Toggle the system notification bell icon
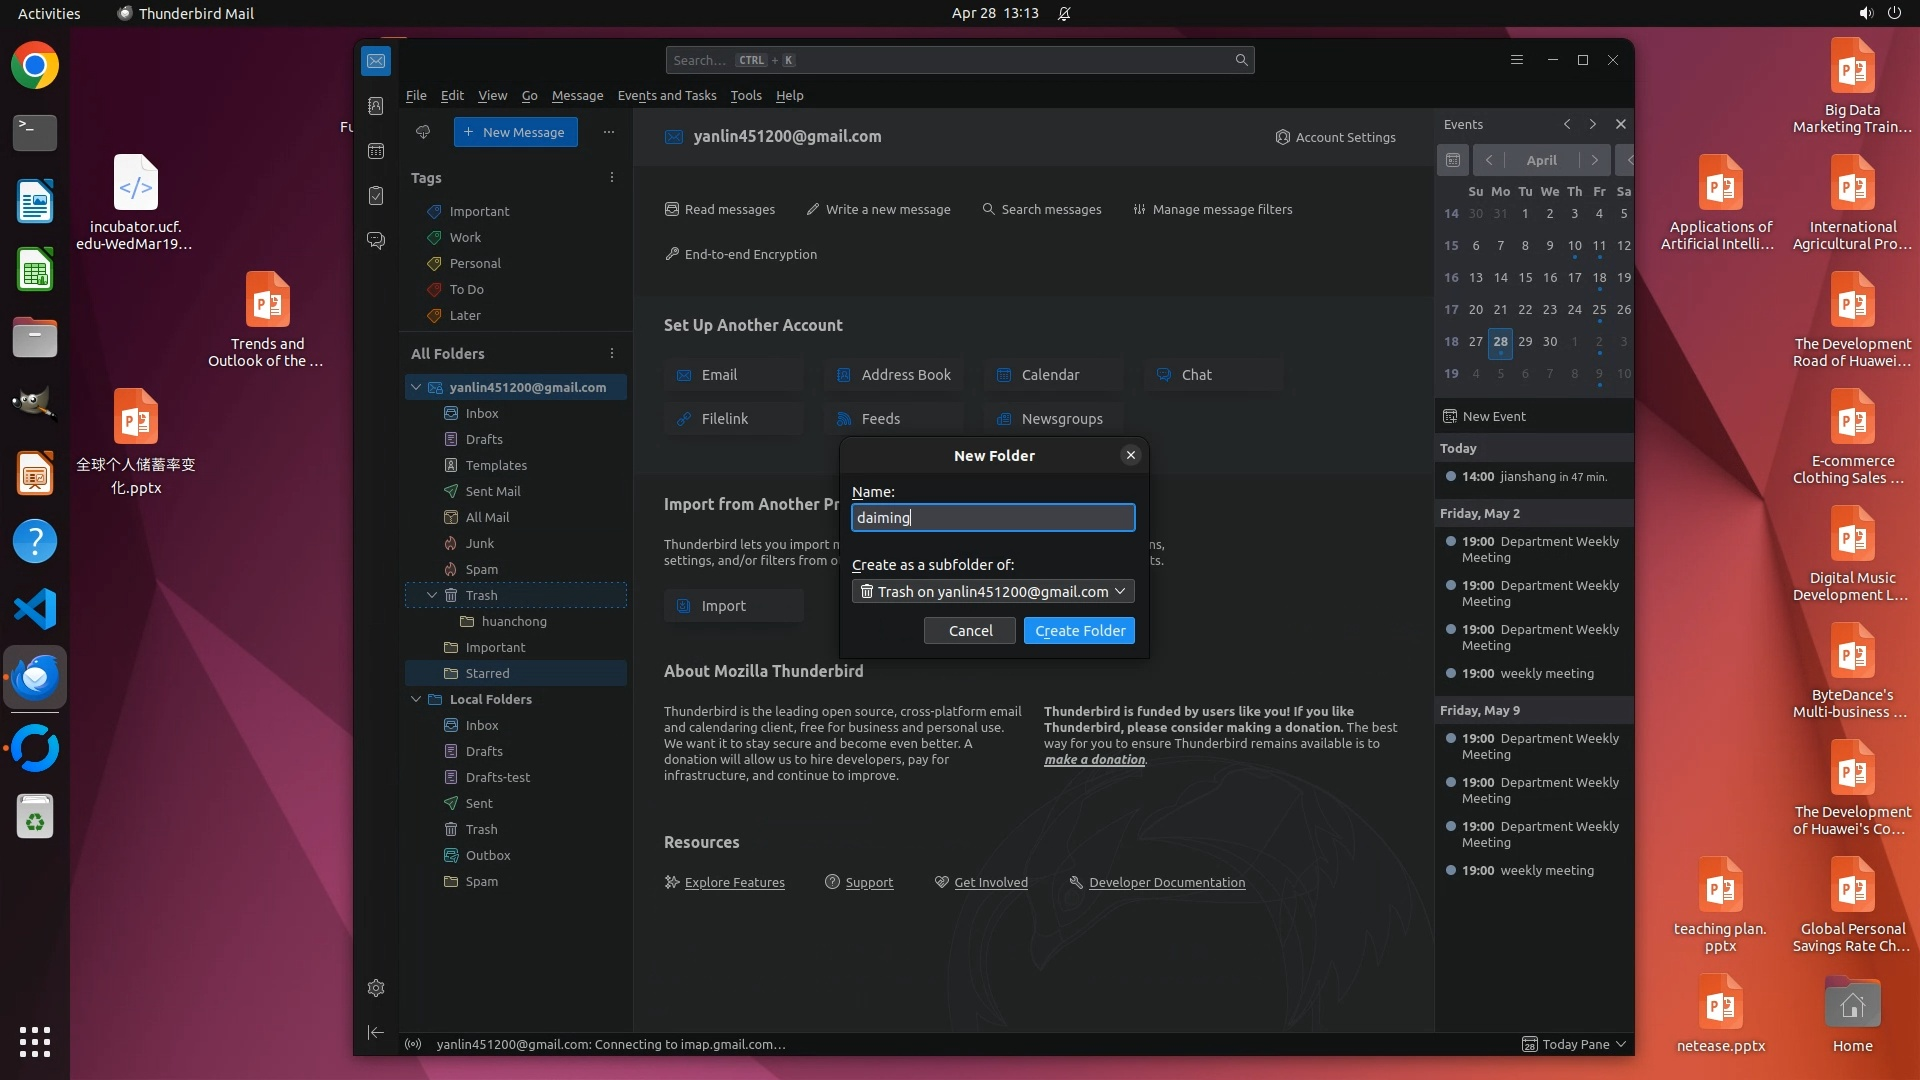The image size is (1920, 1080). 1064,13
